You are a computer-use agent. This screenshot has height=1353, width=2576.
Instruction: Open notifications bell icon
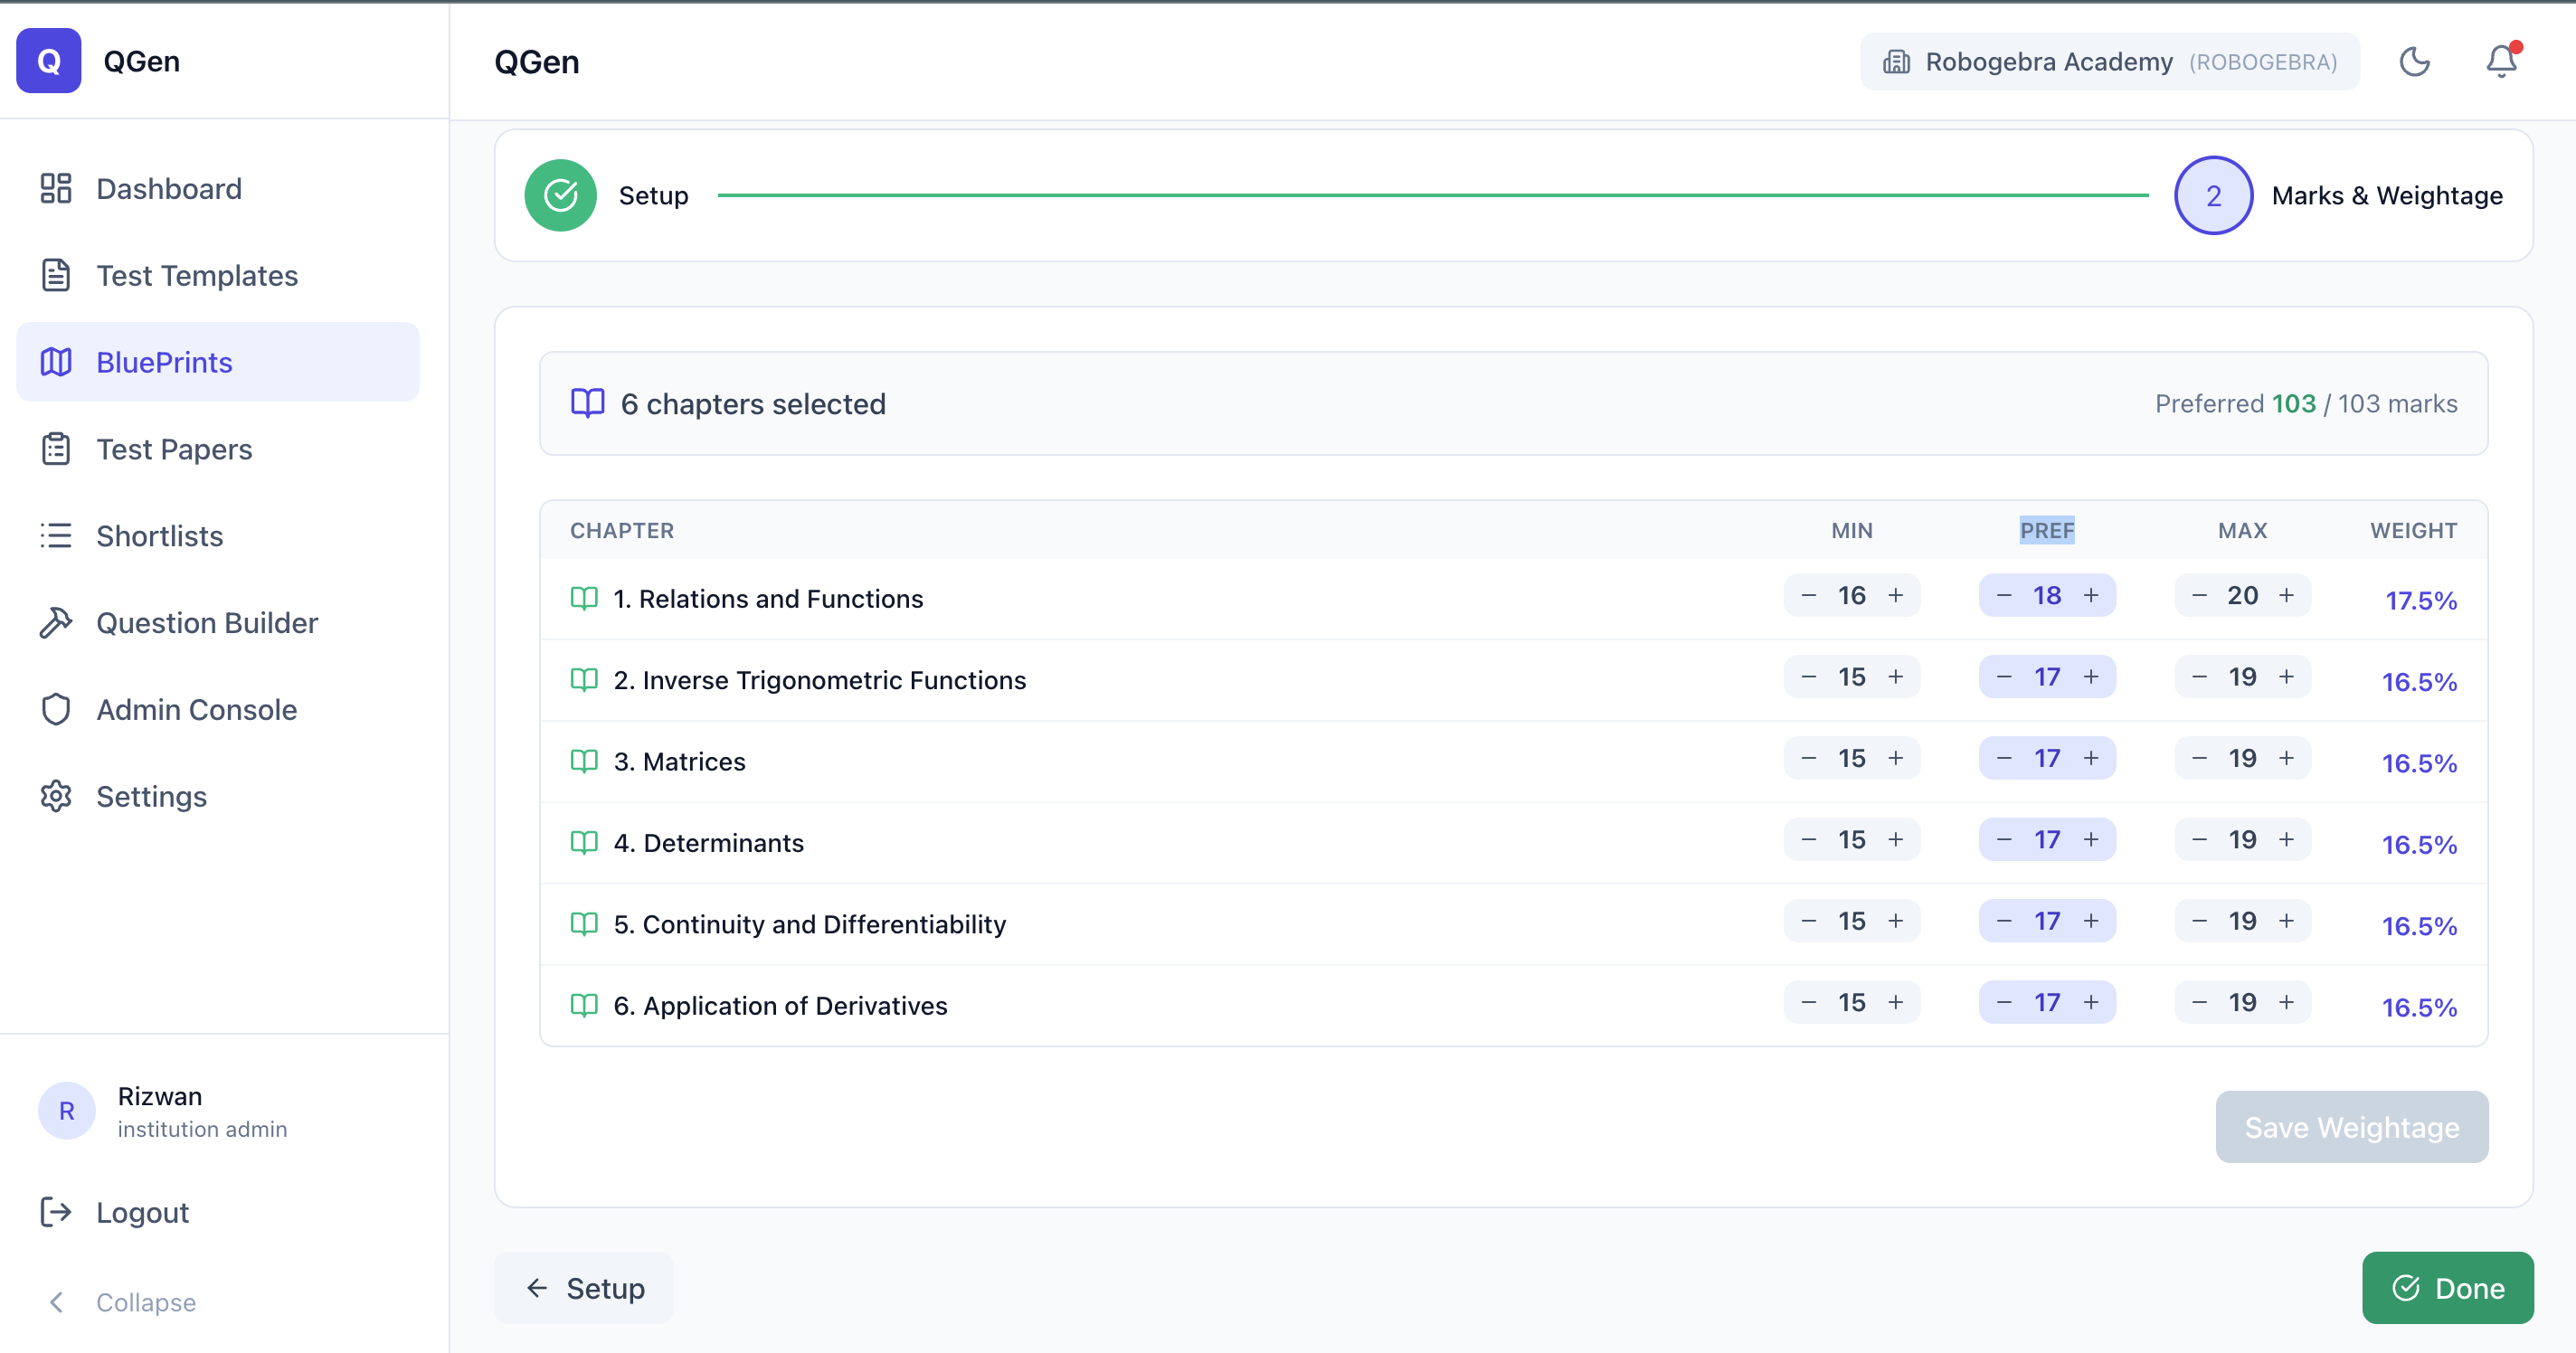click(2501, 62)
